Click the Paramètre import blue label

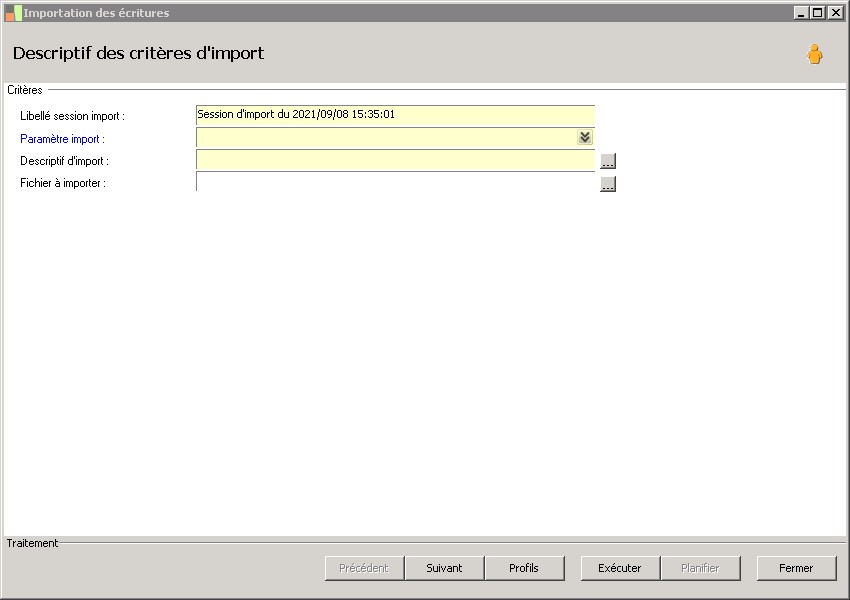[x=62, y=139]
